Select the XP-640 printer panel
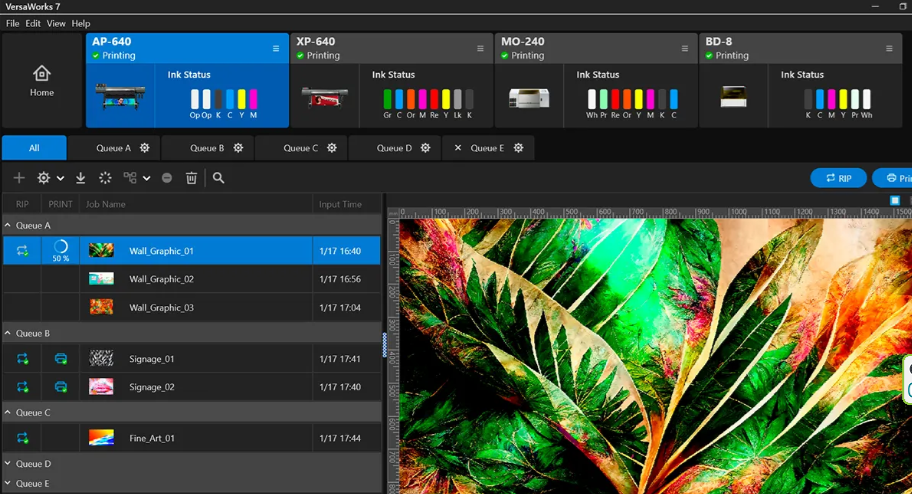The height and width of the screenshot is (494, 912). click(391, 80)
